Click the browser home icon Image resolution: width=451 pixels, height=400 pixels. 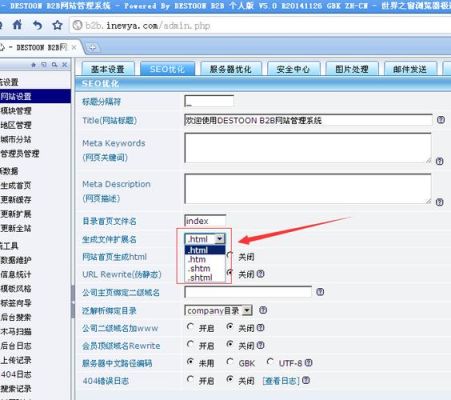click(x=17, y=25)
